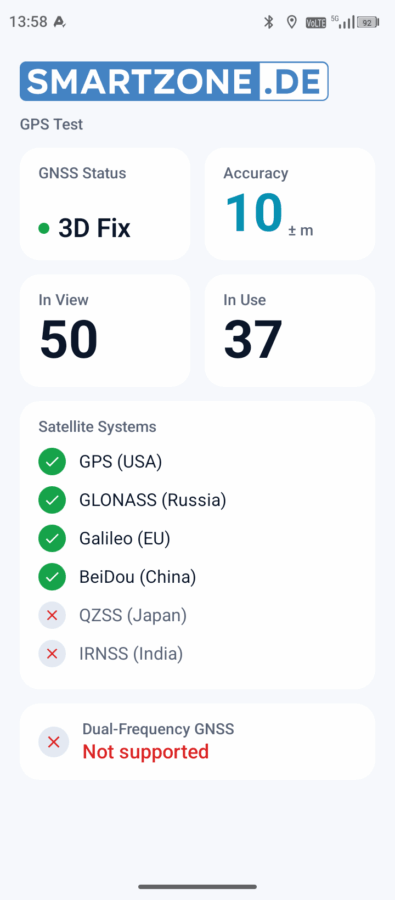Open the Accuracy 10 m card
395x900 pixels.
click(290, 204)
